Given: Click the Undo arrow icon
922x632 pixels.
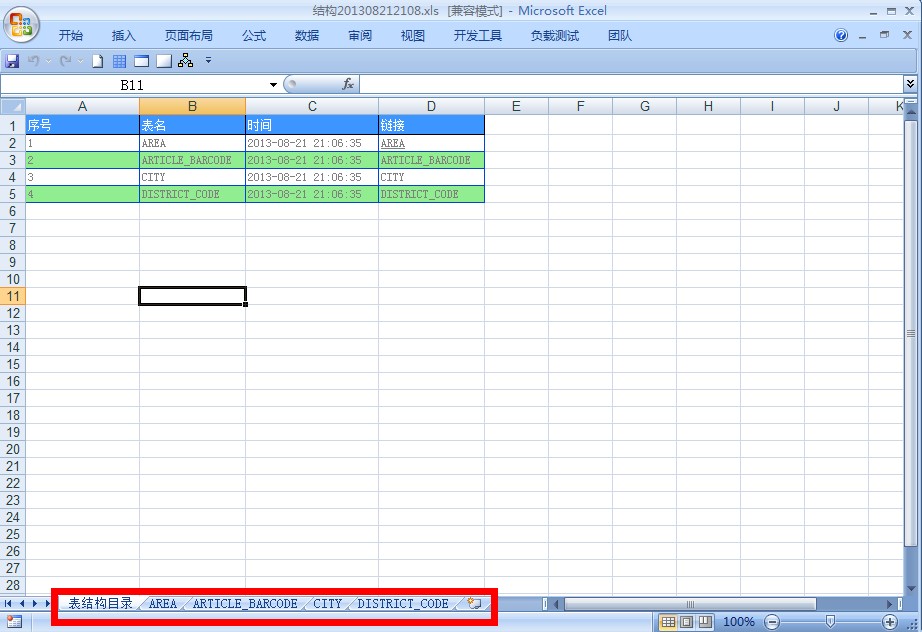Looking at the screenshot, I should pos(34,61).
